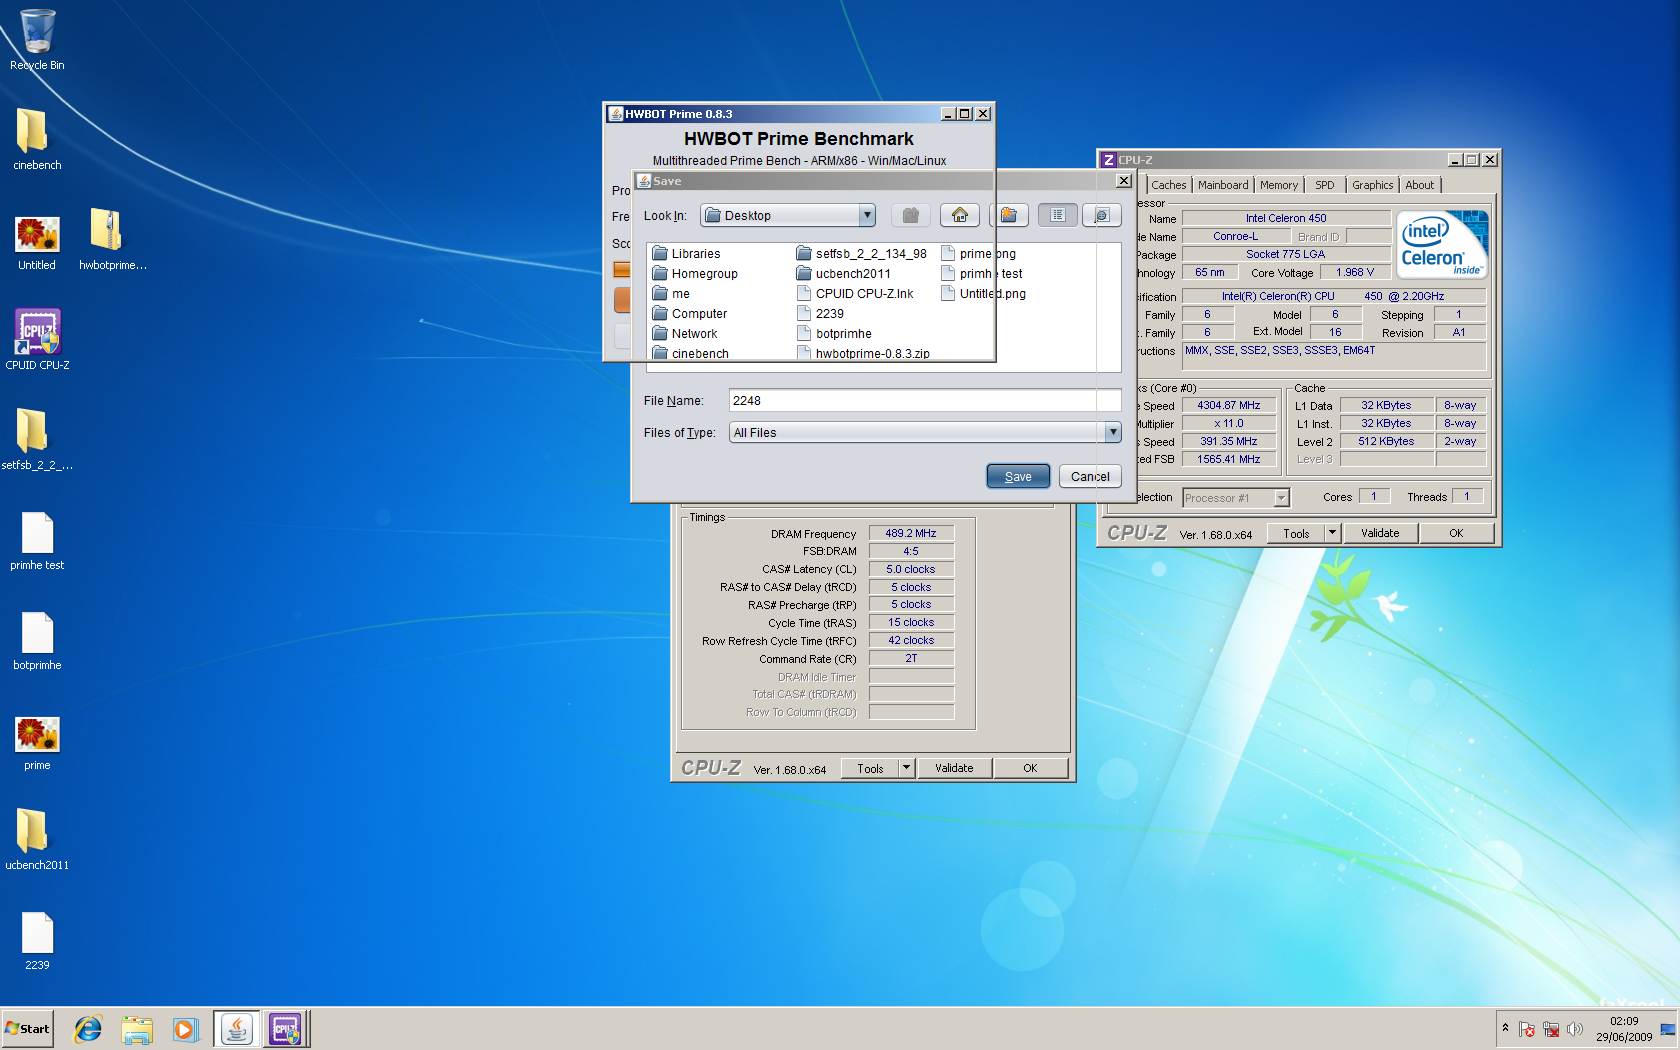
Task: Select primhe test file on desktop
Action: pyautogui.click(x=37, y=540)
